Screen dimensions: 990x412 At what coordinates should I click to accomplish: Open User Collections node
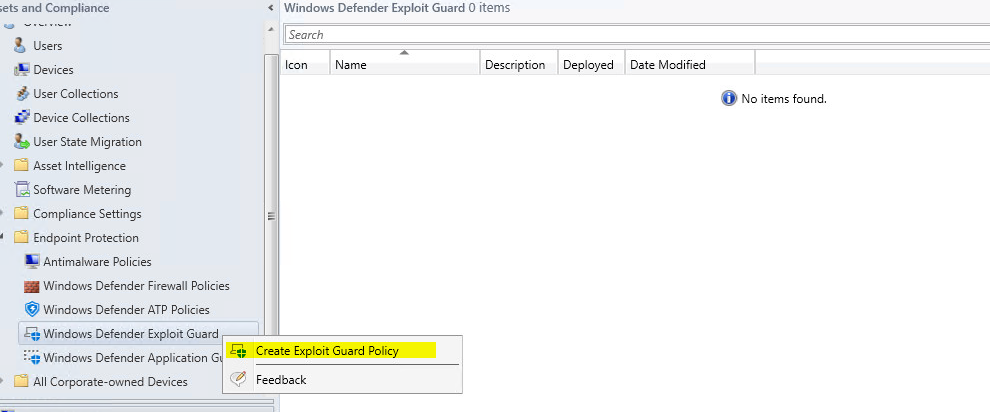point(76,93)
